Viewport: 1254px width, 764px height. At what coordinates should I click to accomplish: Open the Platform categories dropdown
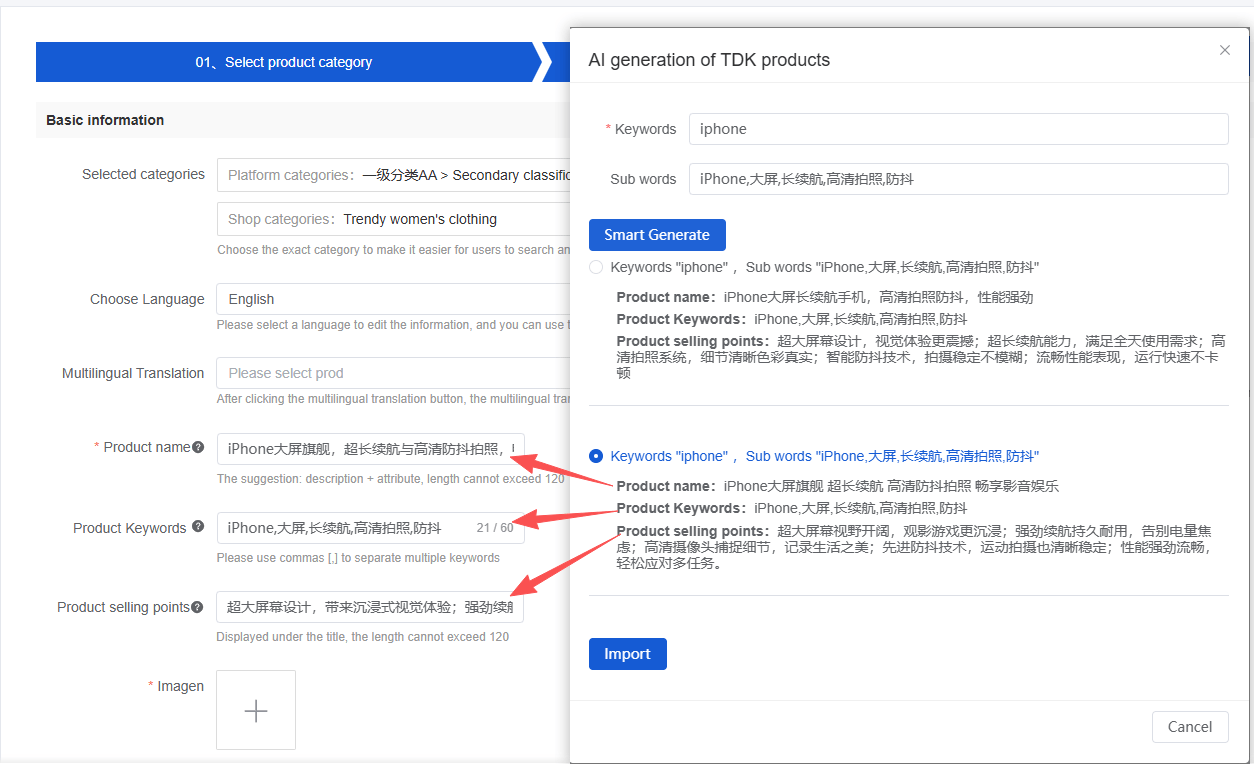394,175
